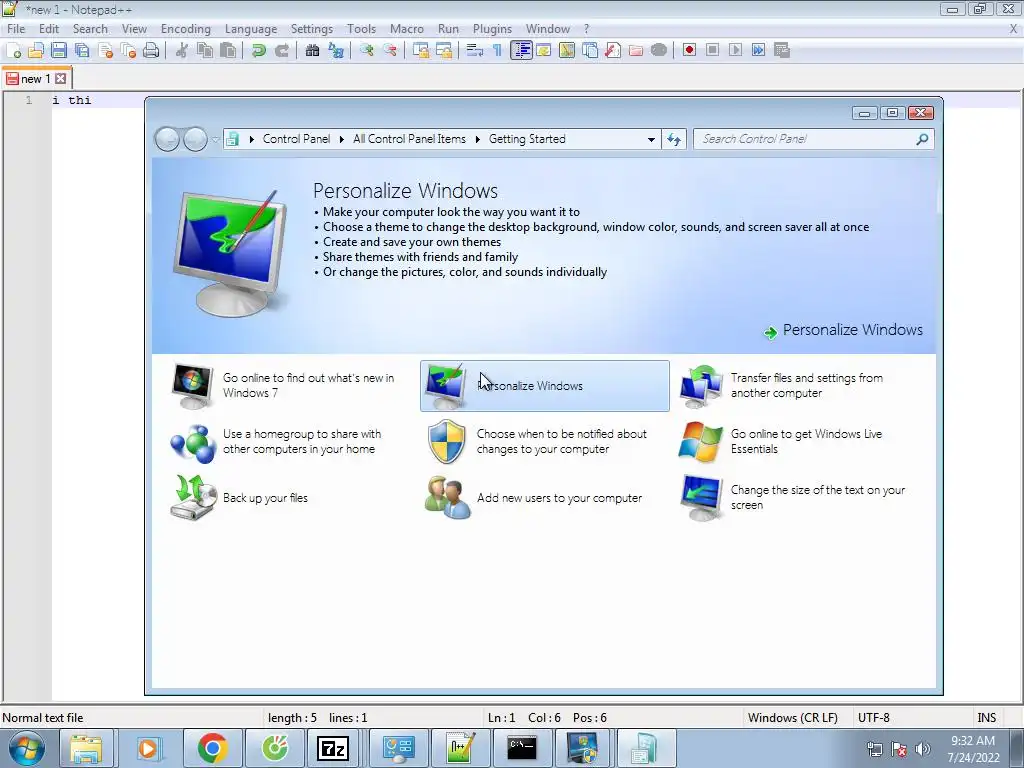Click the Save All toolbar icon
This screenshot has height=768, width=1024.
82,50
